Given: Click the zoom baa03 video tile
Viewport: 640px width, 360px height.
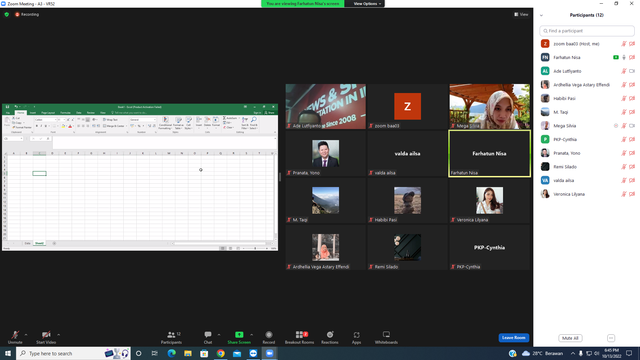Looking at the screenshot, I should point(407,107).
